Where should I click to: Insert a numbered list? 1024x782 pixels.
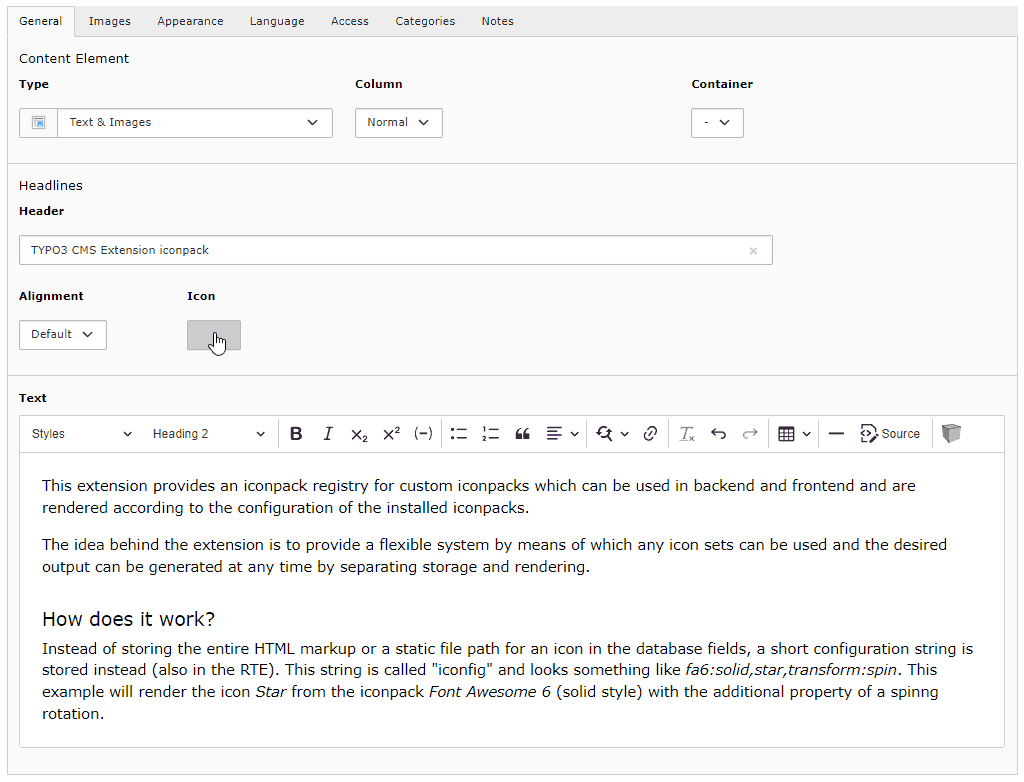(x=490, y=434)
